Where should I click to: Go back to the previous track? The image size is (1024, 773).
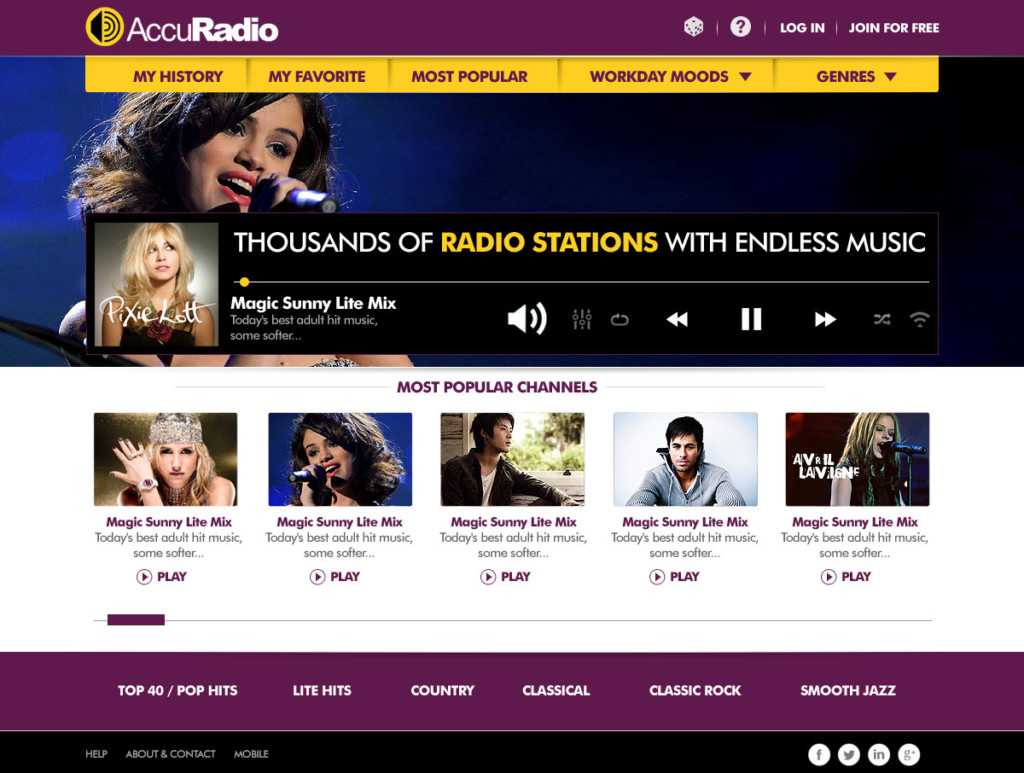pos(677,319)
